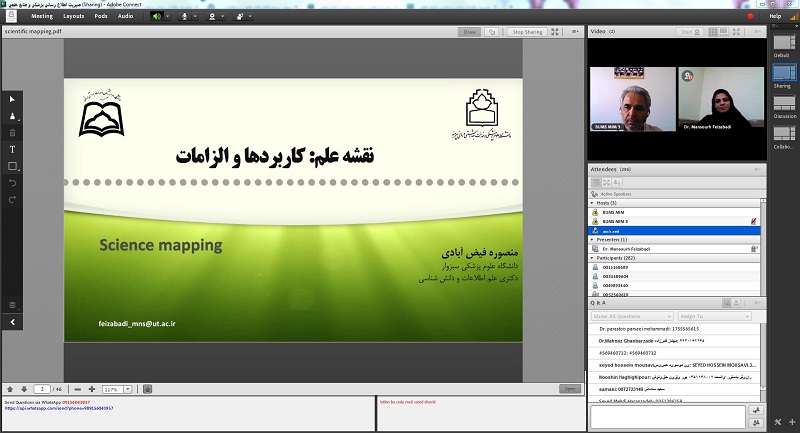Switch Q&A to presenter view icon
The width and height of the screenshot is (800, 433).
pyautogui.click(x=727, y=303)
